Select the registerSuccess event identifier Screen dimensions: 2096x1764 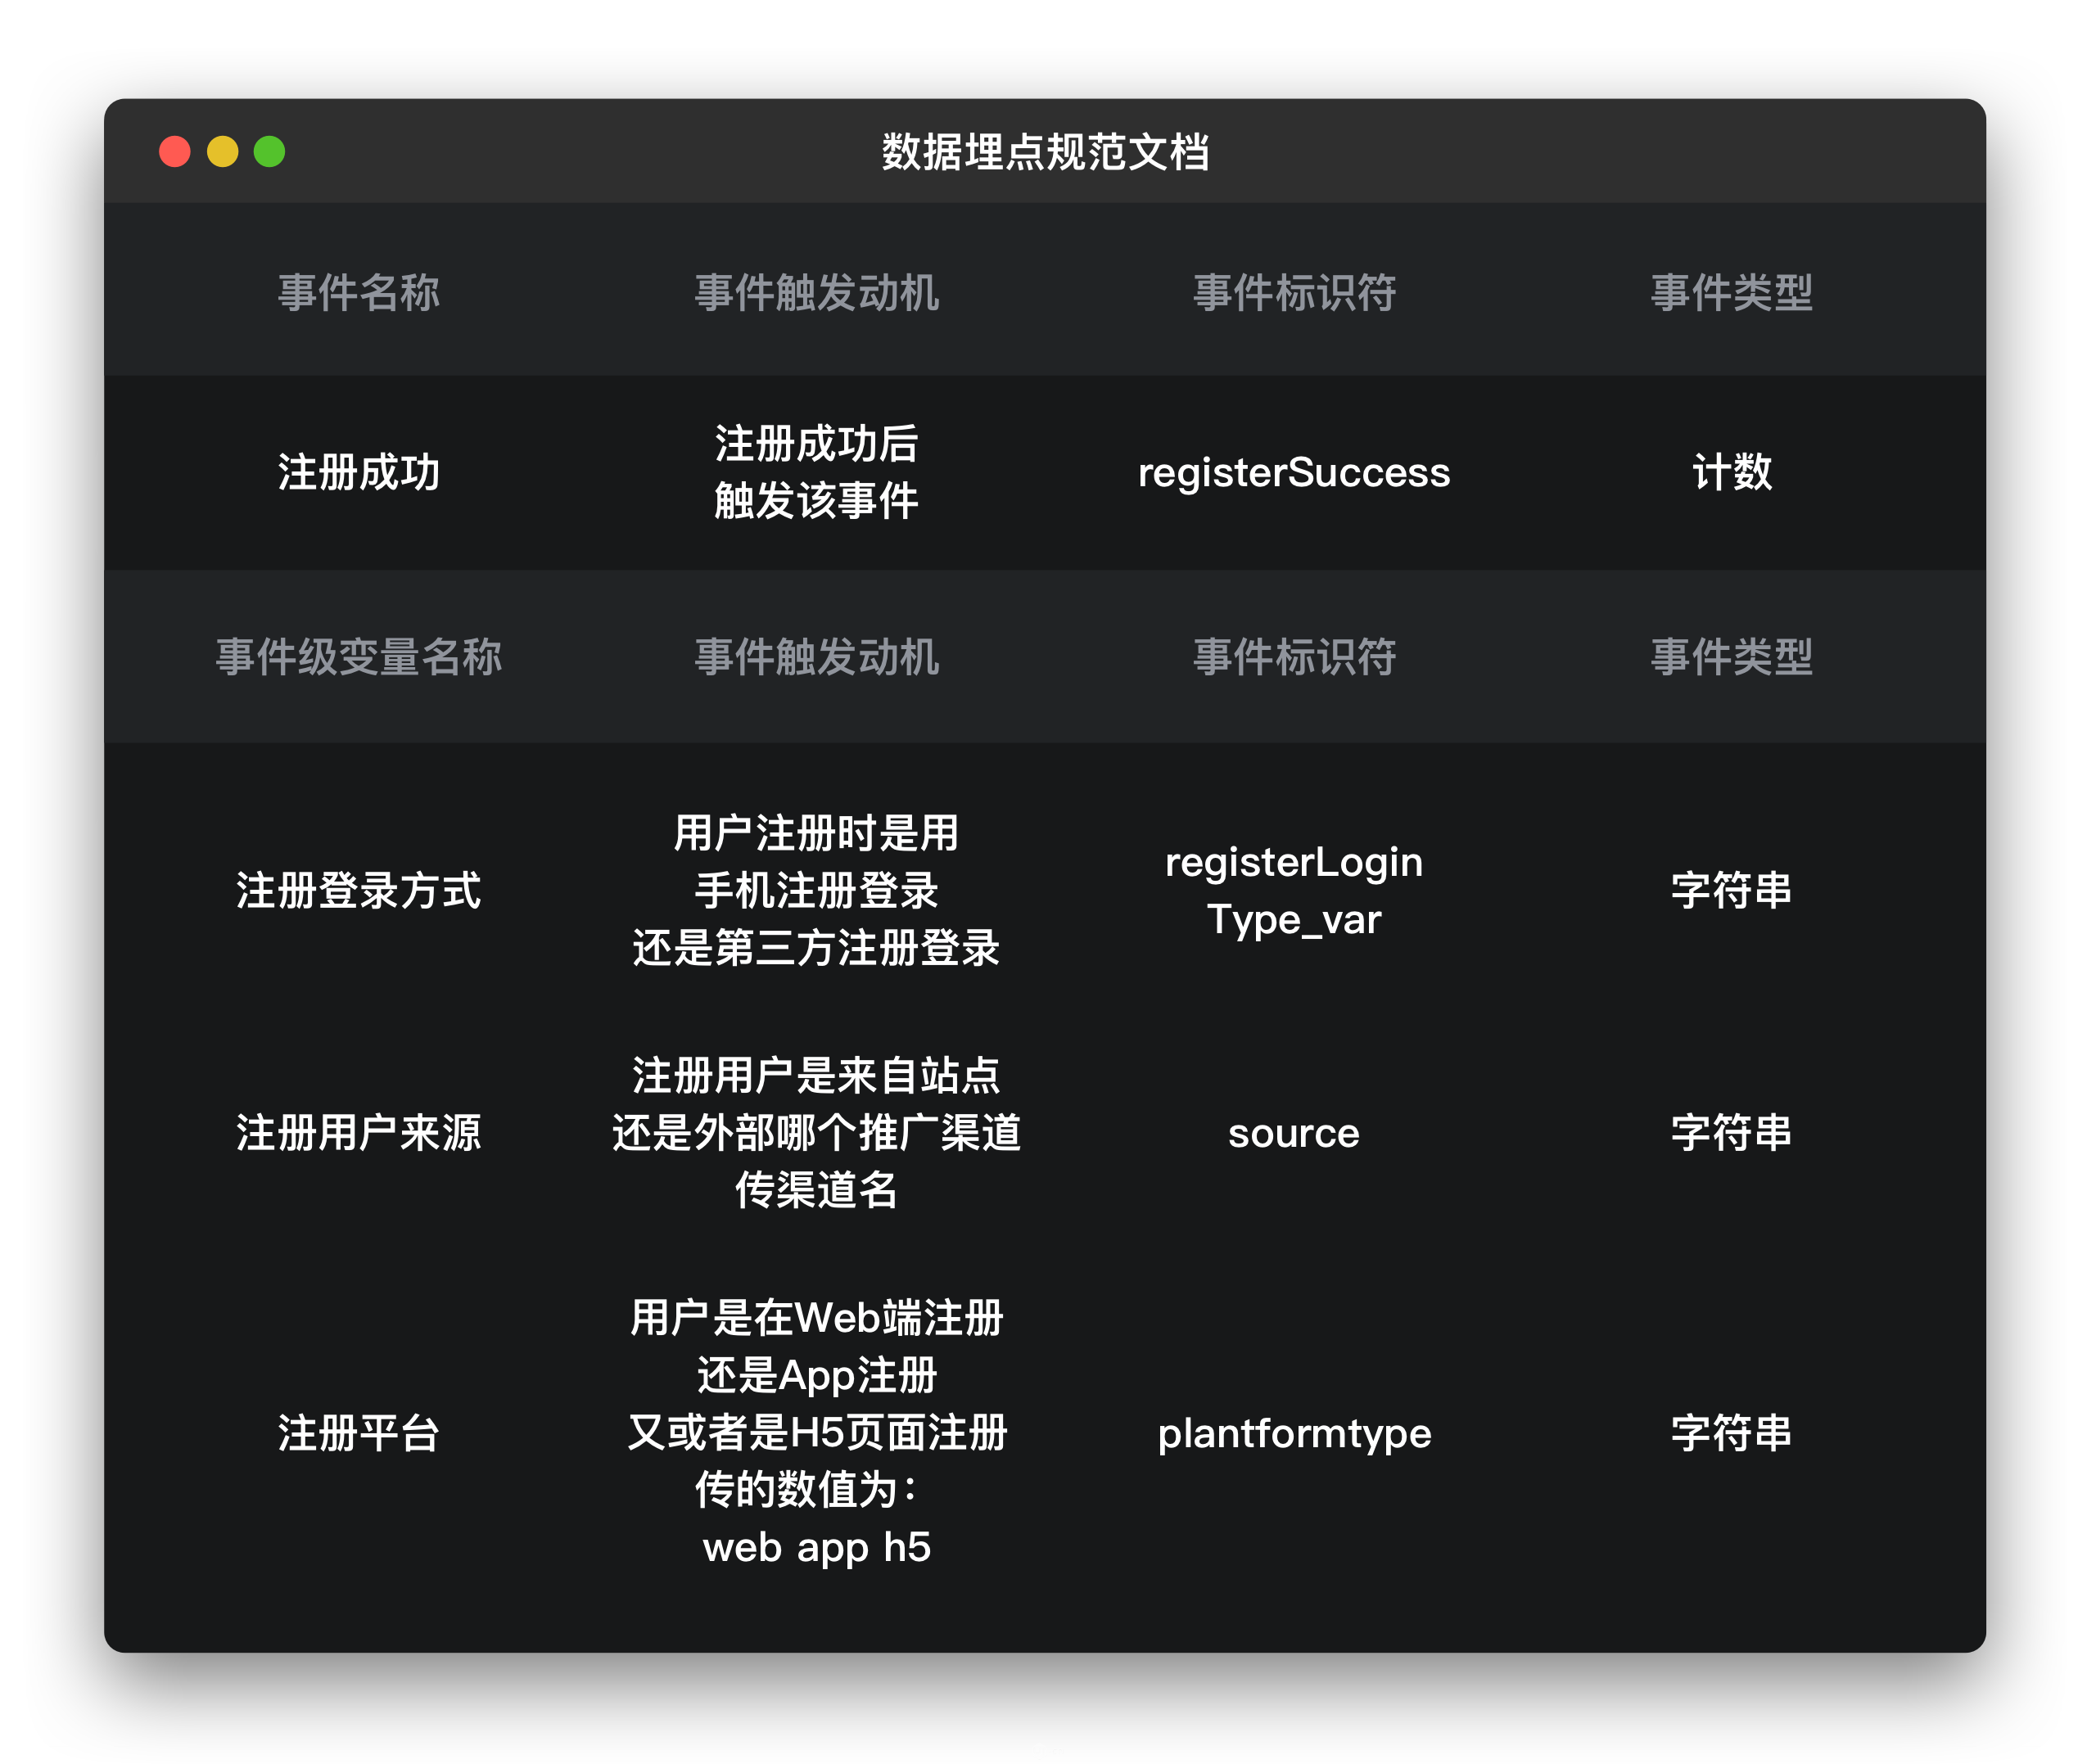[1293, 473]
